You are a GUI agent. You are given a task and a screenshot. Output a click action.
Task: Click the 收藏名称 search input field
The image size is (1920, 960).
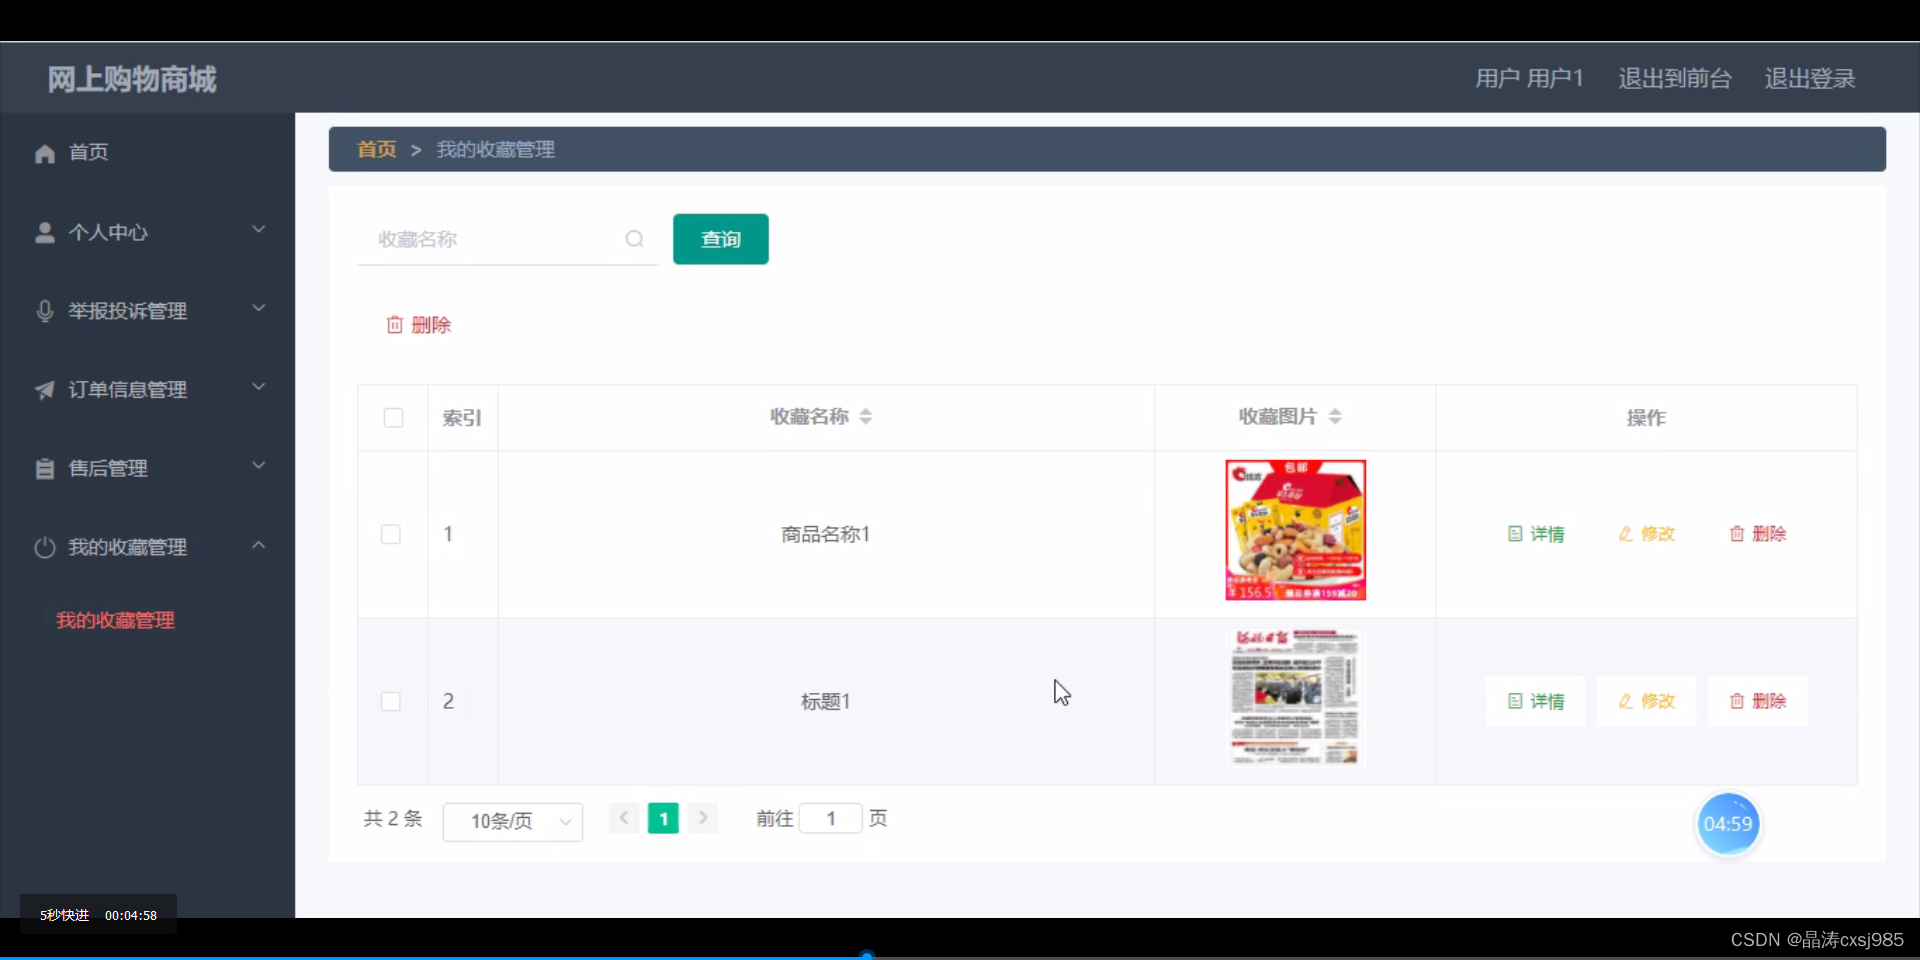(508, 239)
